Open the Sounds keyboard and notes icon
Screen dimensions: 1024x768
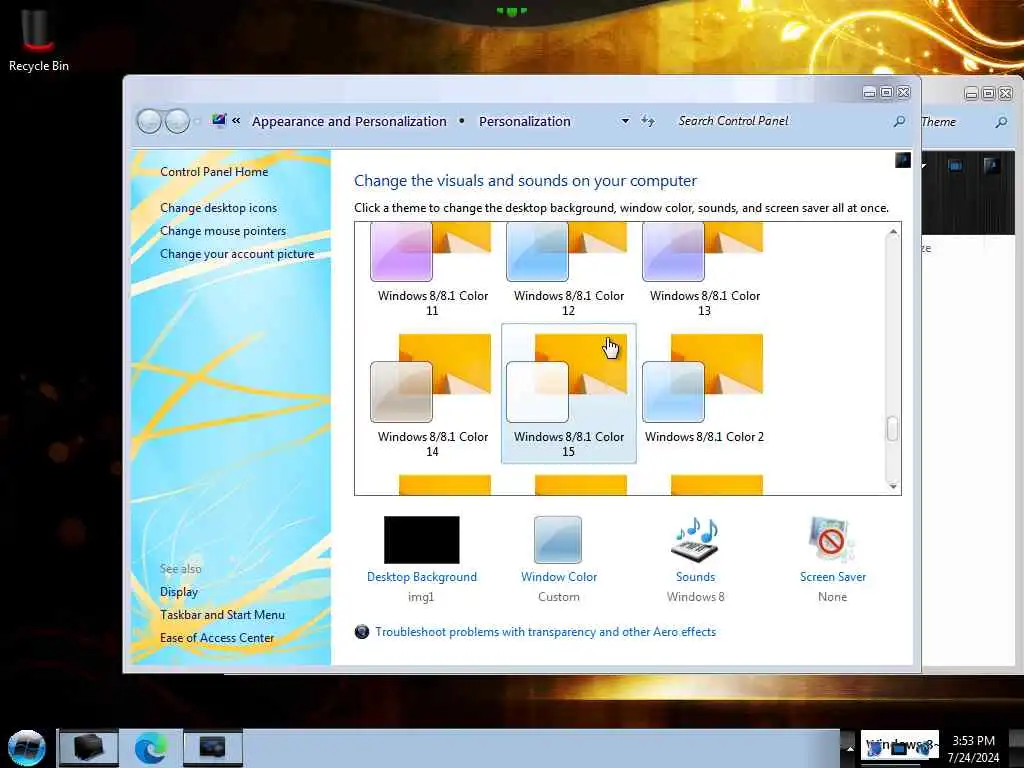(x=696, y=539)
